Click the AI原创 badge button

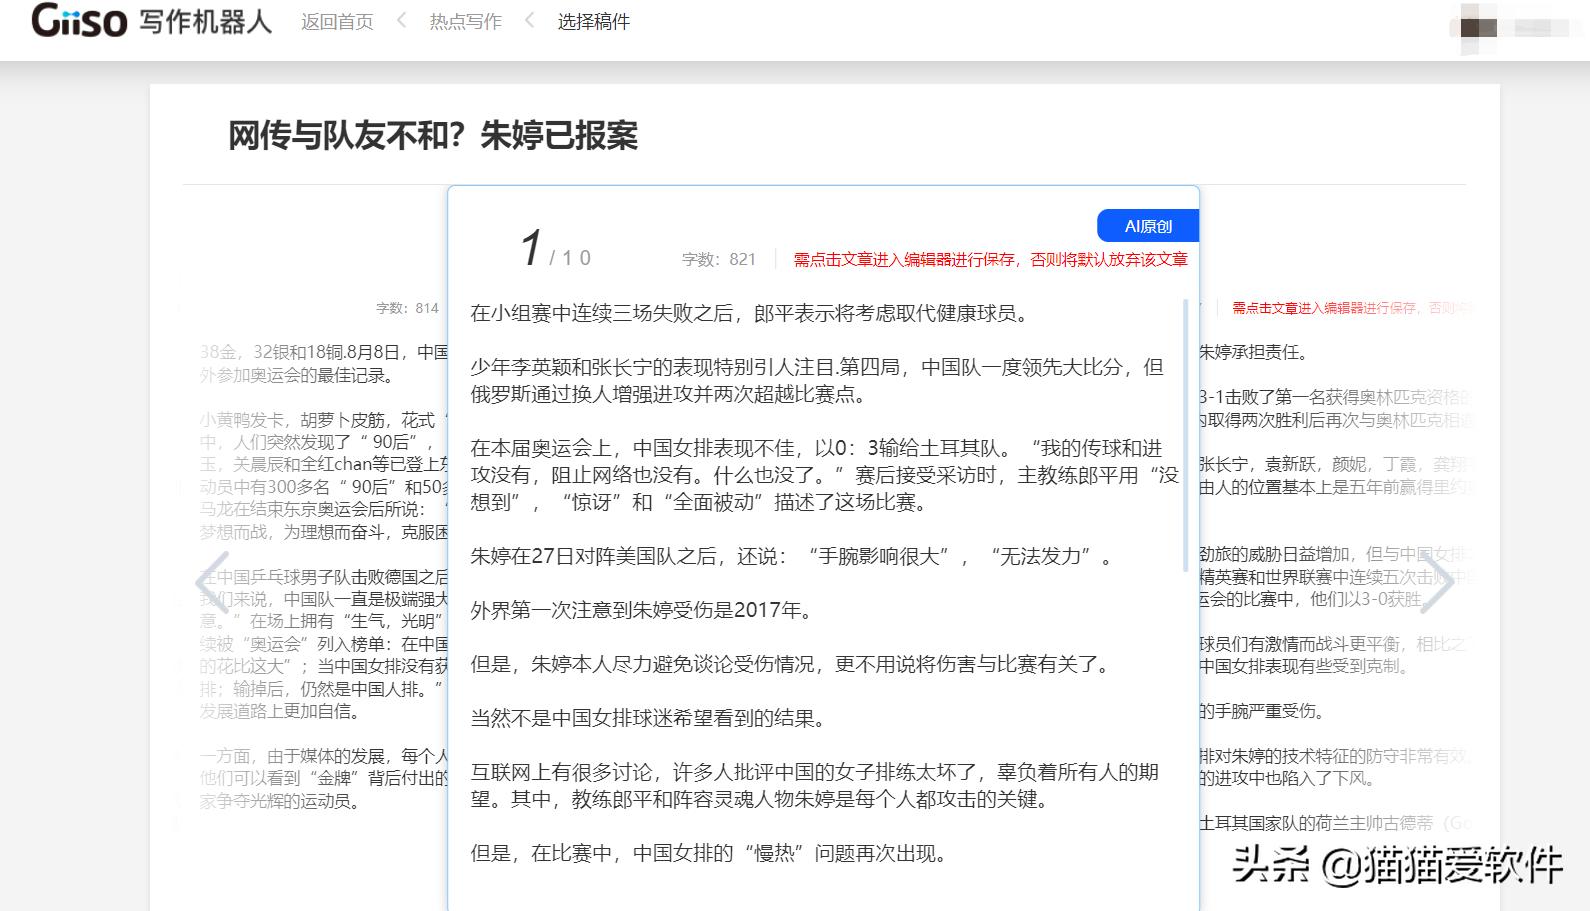(1148, 226)
